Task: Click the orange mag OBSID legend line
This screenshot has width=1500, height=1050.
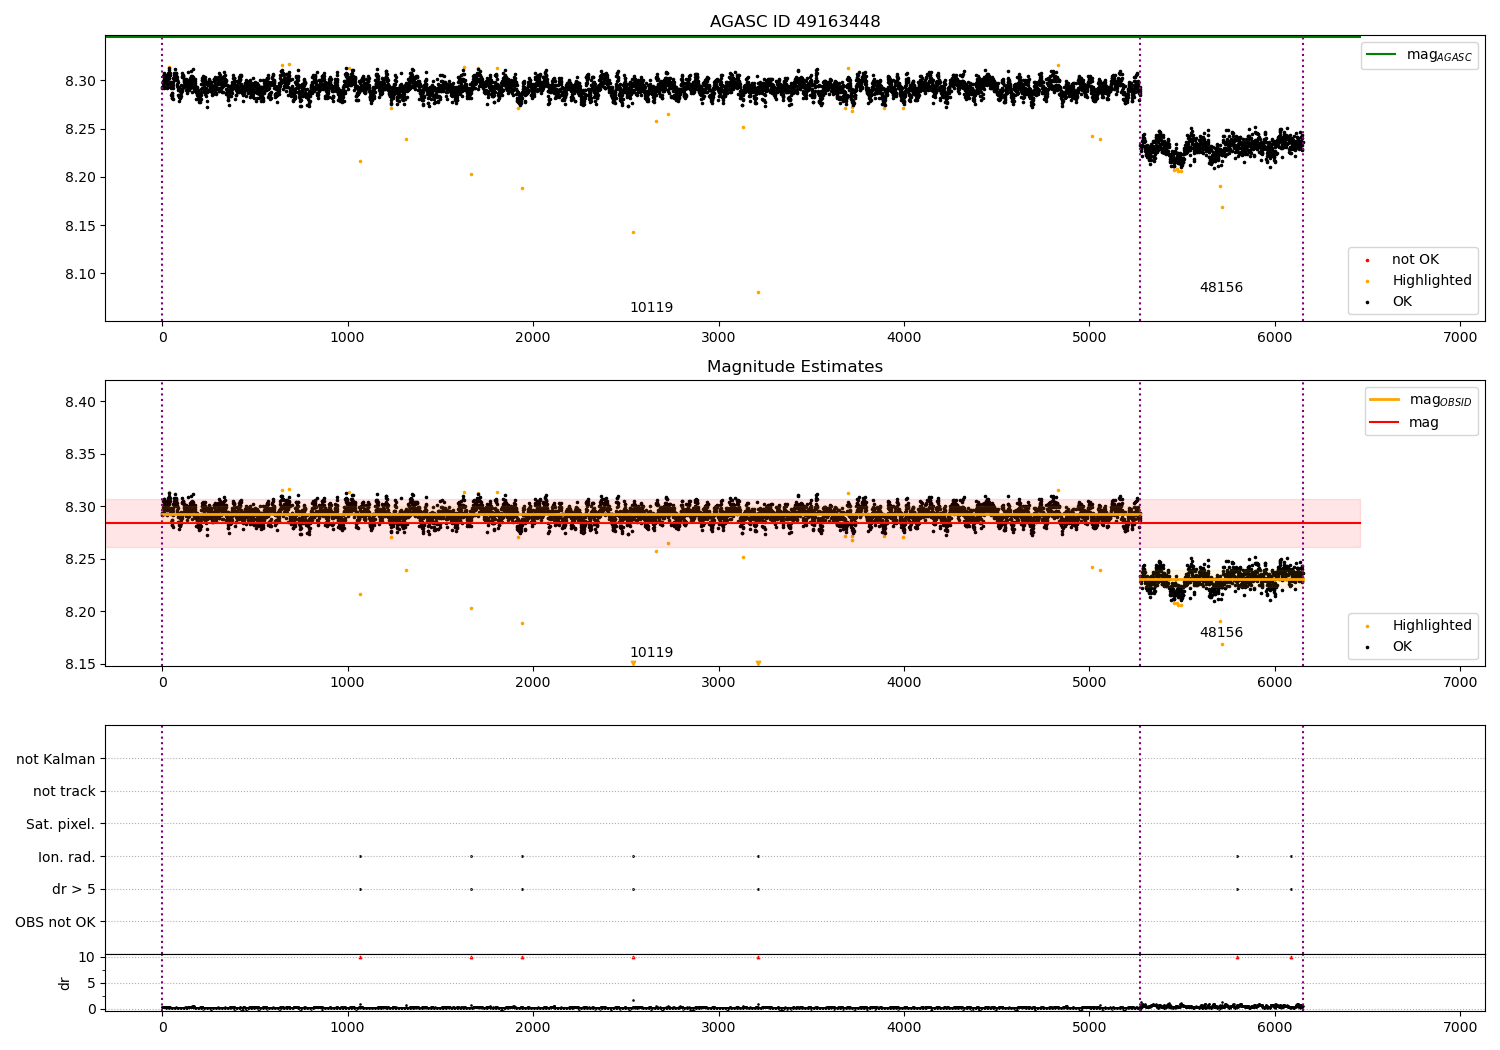Action: [x=1384, y=400]
